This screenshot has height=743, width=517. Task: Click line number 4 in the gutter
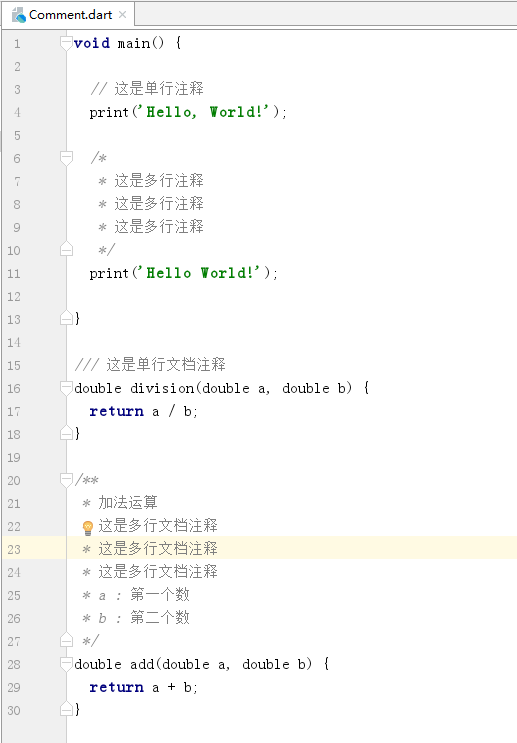click(x=17, y=112)
